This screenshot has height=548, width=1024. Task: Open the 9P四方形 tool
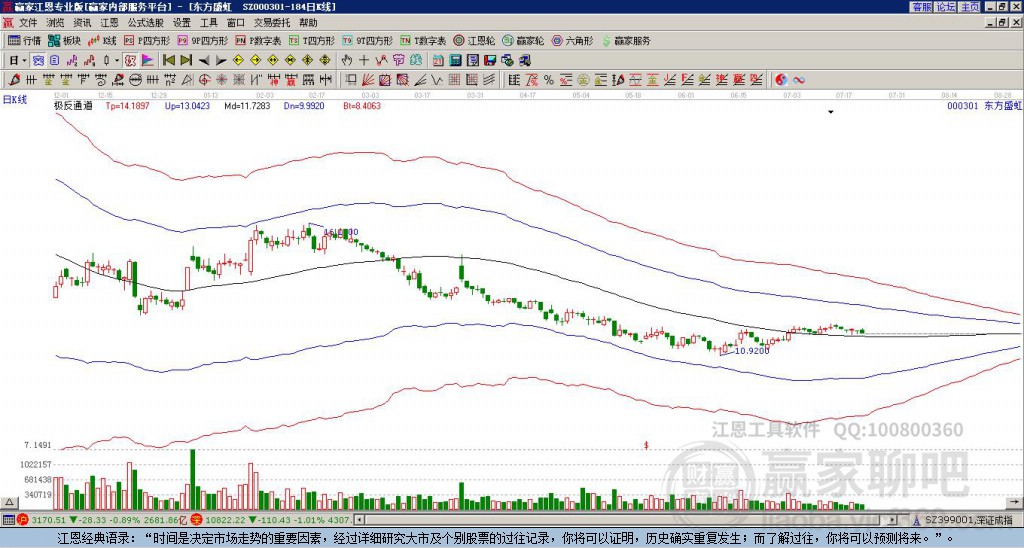click(202, 40)
